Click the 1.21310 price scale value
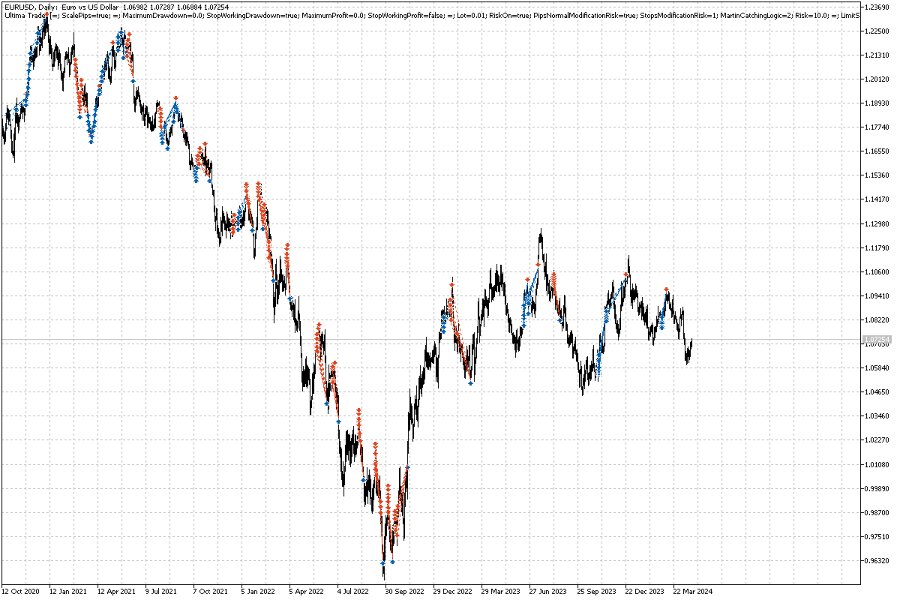The image size is (900, 600). (x=877, y=55)
